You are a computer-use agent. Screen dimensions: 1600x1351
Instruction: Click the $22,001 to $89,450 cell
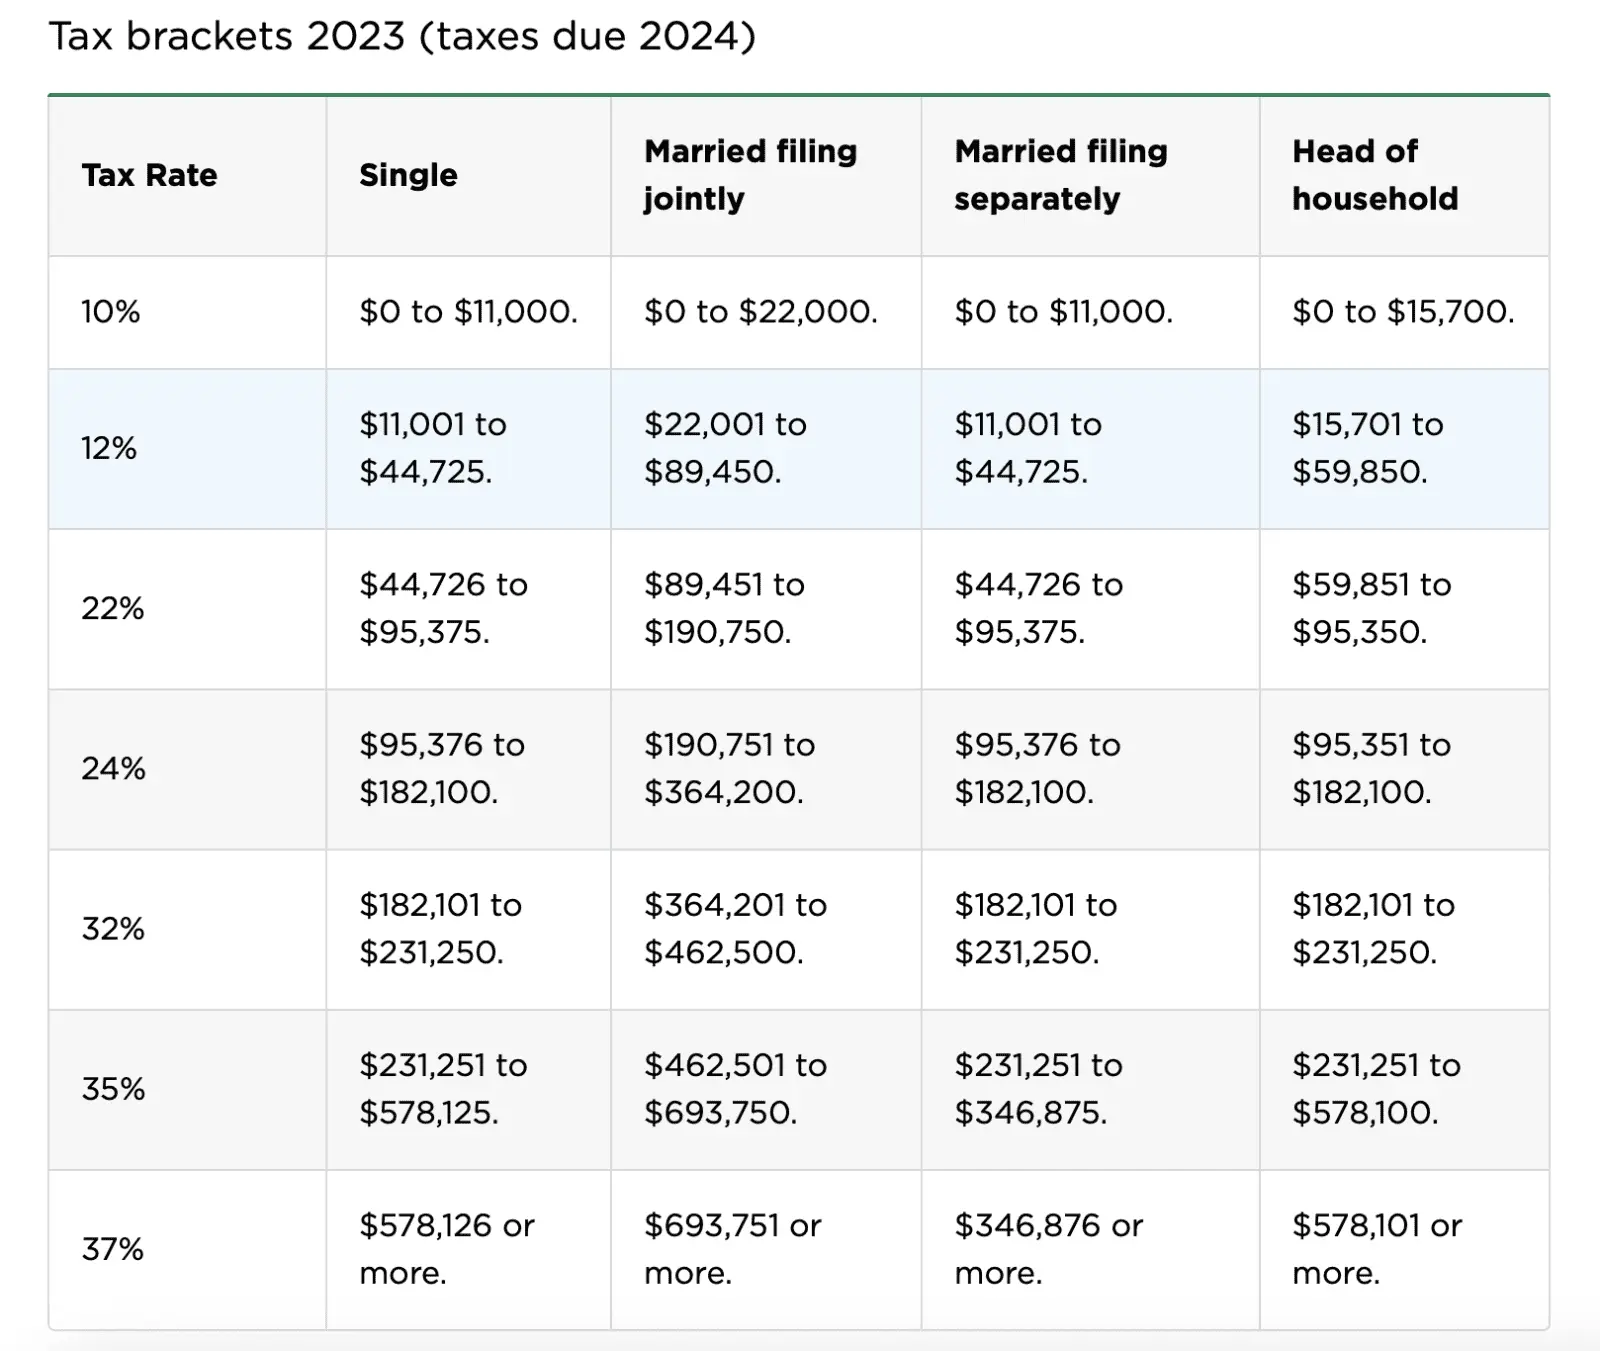[x=725, y=448]
